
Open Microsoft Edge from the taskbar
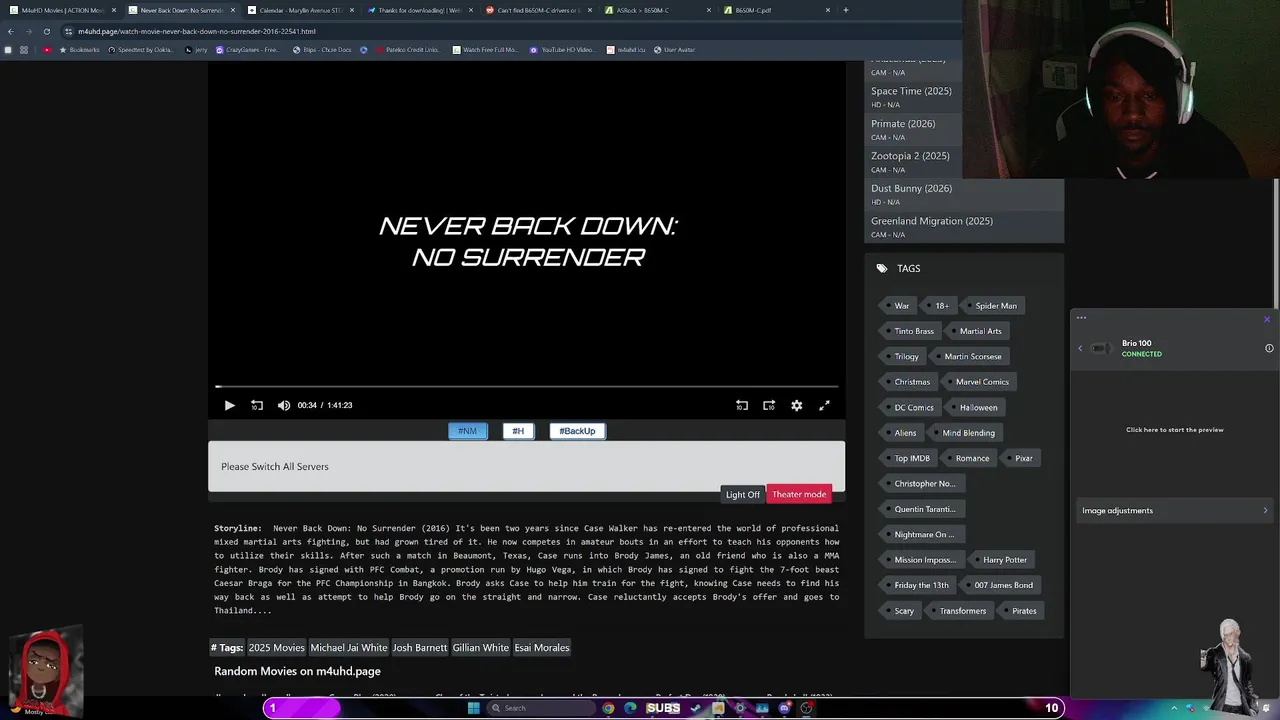(630, 708)
